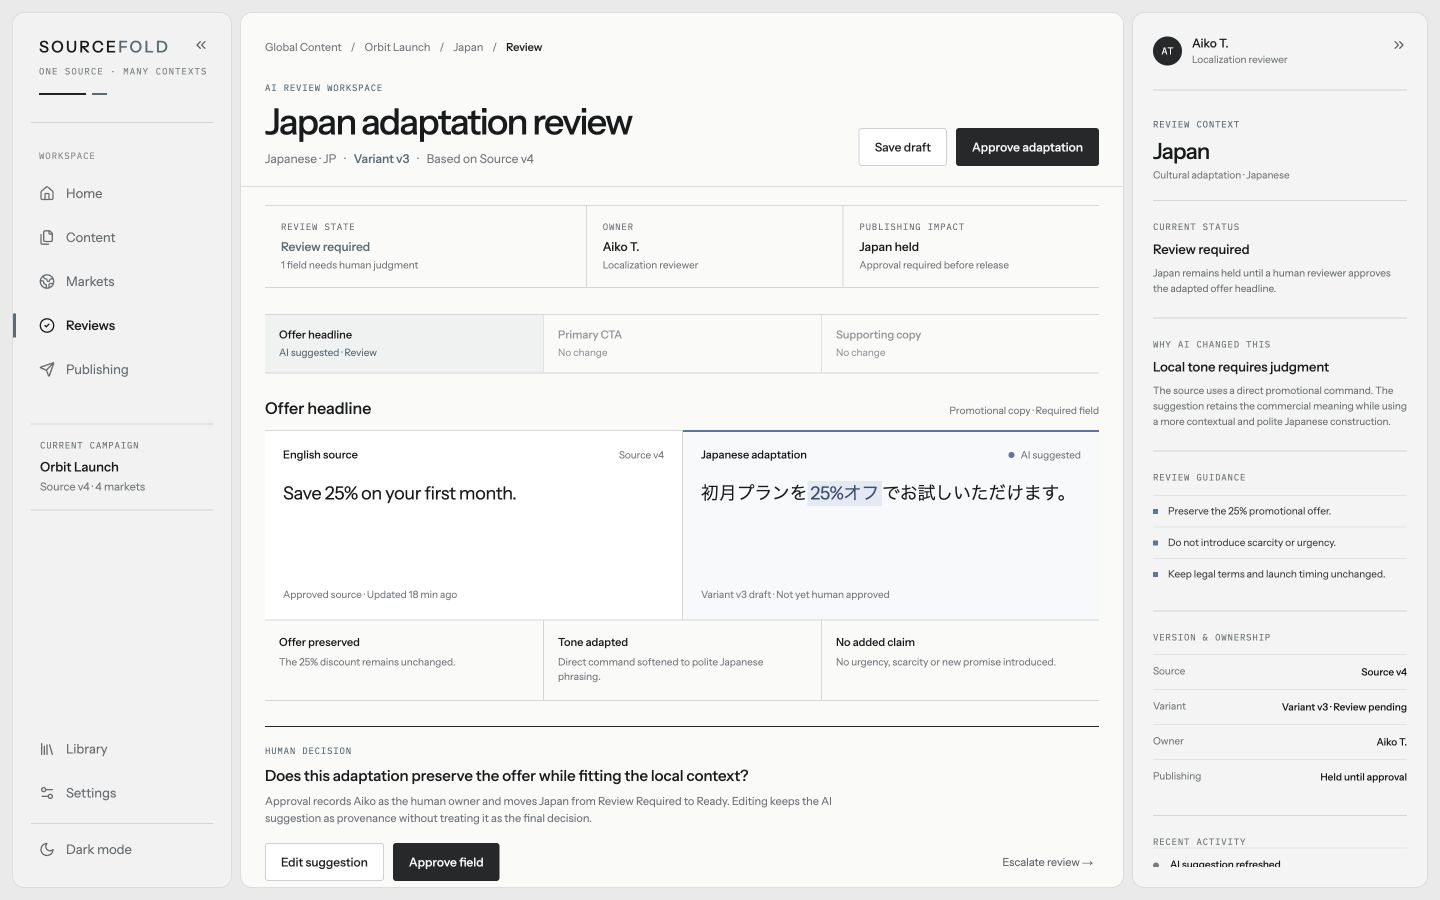Click the SOURCEFOLD logo

click(103, 46)
